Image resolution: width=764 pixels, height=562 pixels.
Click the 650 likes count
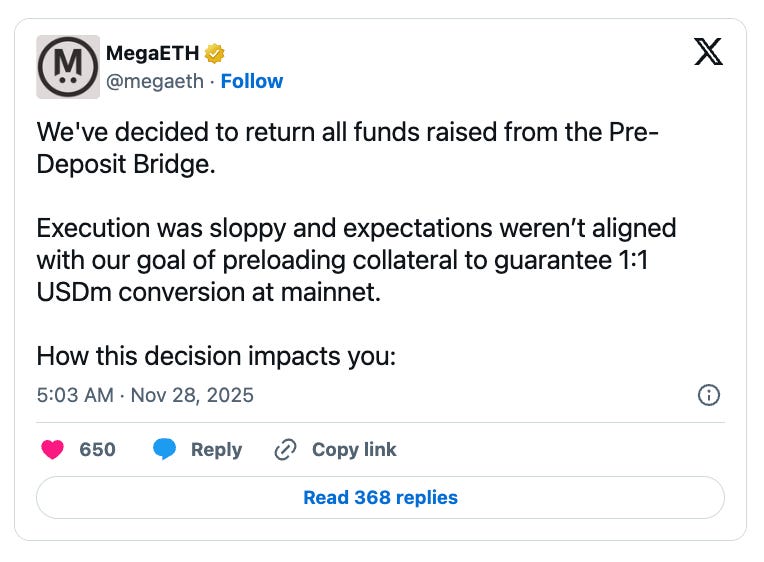coord(97,450)
